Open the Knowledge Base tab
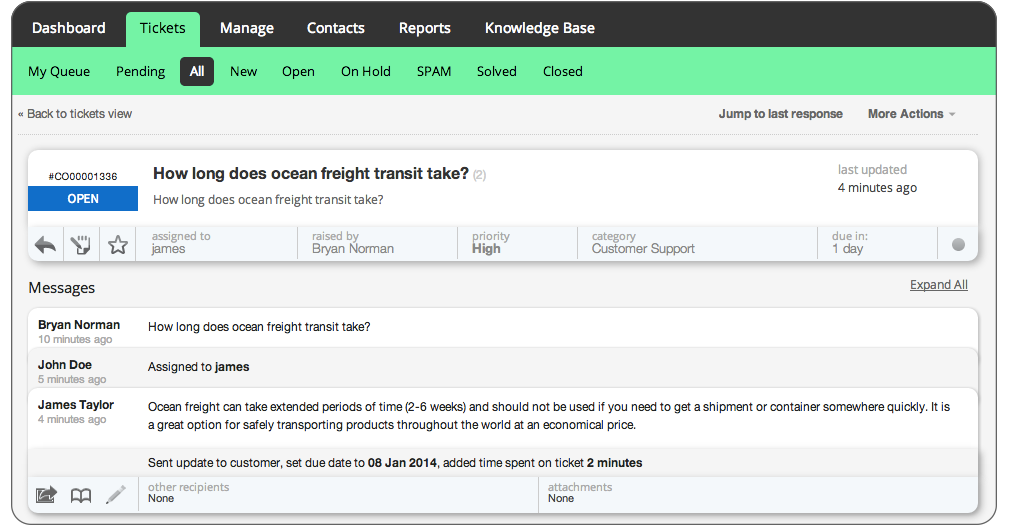Image resolution: width=1019 pixels, height=529 pixels. [539, 28]
